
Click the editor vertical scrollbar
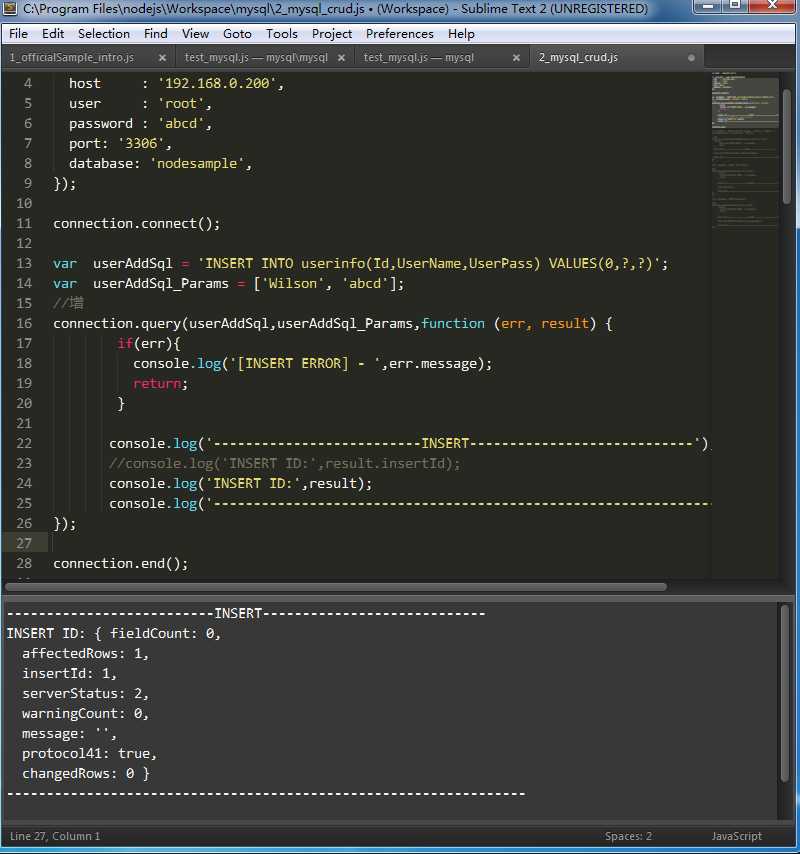click(786, 147)
